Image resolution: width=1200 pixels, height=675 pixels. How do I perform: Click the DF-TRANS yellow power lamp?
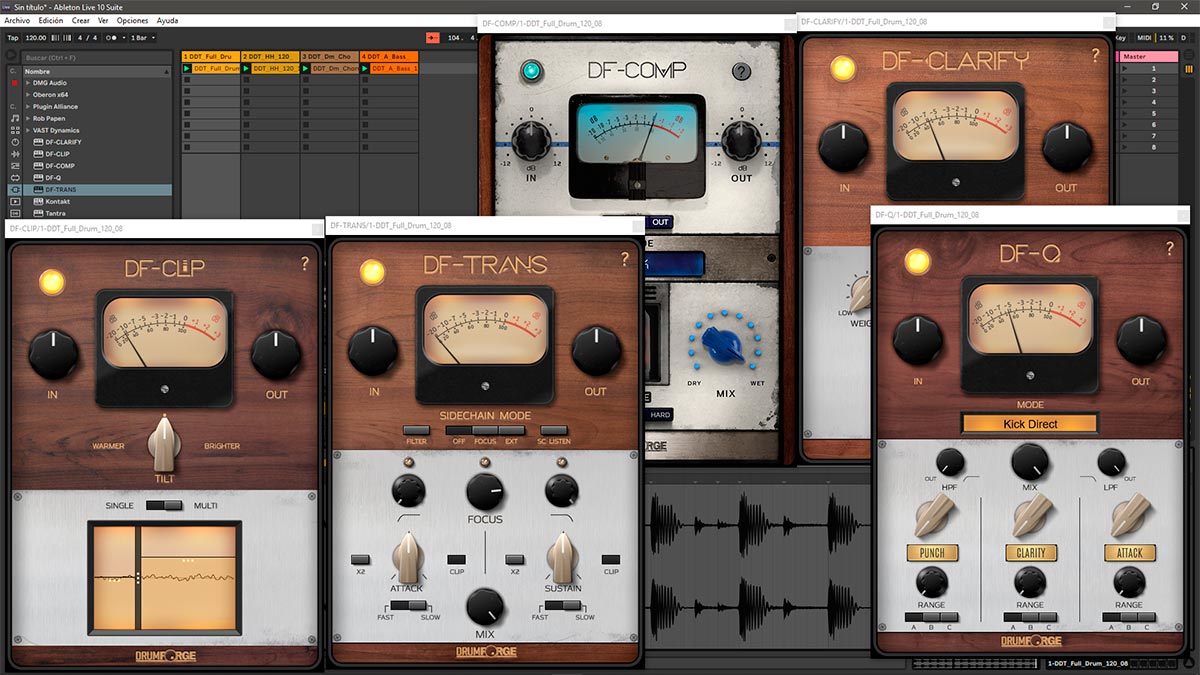pos(372,271)
